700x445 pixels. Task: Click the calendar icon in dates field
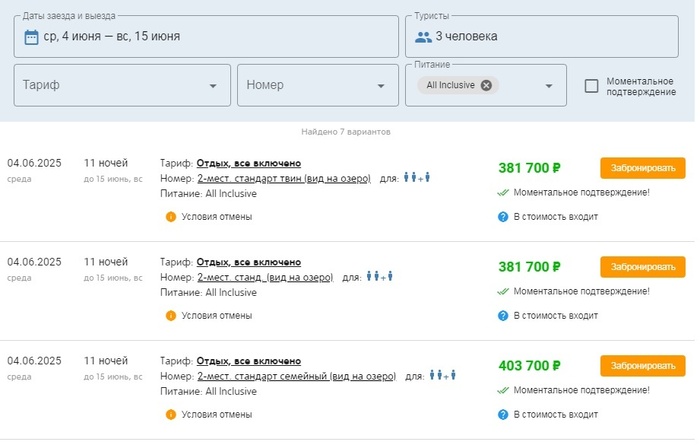(x=31, y=37)
